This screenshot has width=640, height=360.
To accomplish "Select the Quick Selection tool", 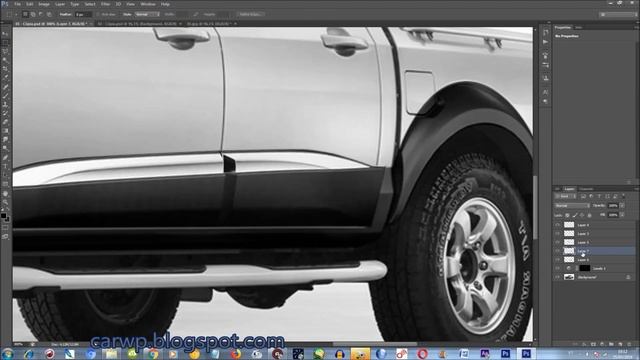I will click(5, 60).
